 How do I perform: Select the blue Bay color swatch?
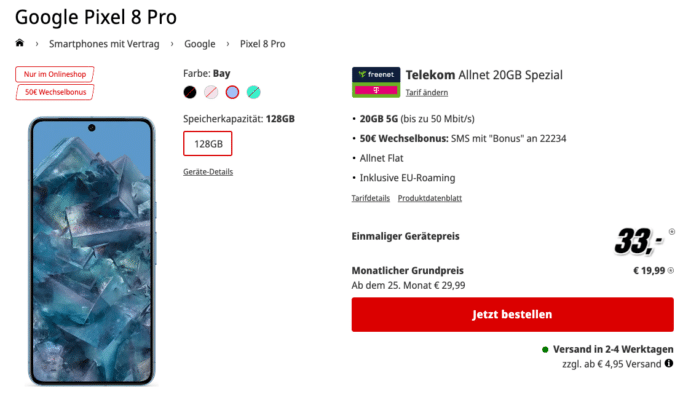[232, 92]
